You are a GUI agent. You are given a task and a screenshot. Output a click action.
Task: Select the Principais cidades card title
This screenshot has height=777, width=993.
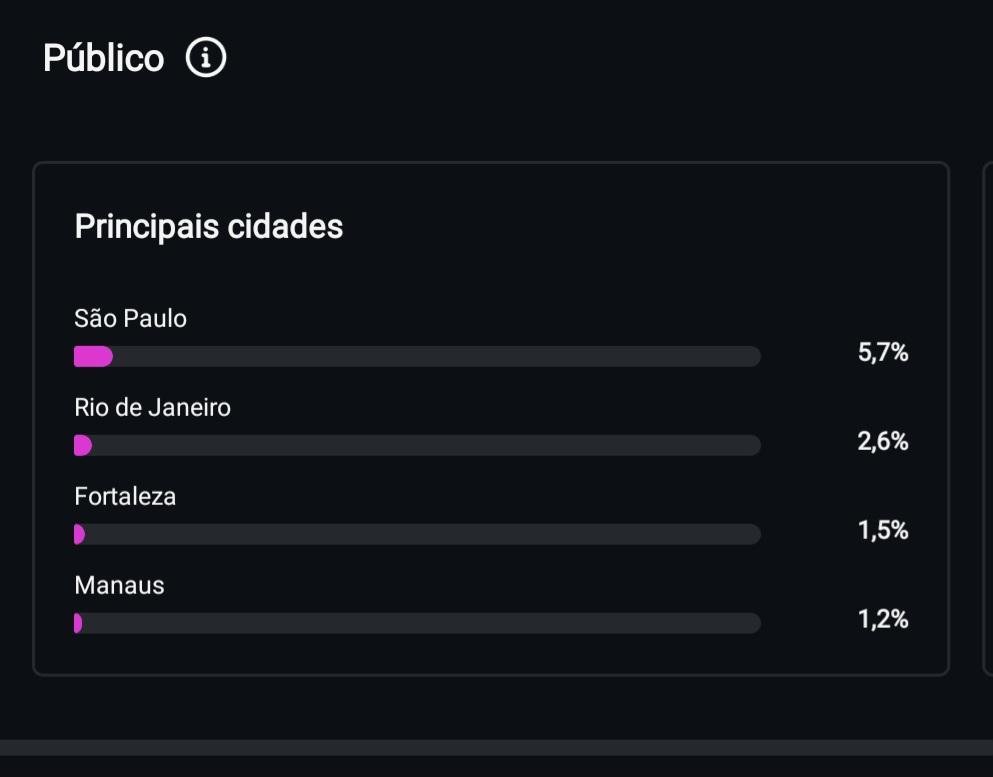[208, 227]
